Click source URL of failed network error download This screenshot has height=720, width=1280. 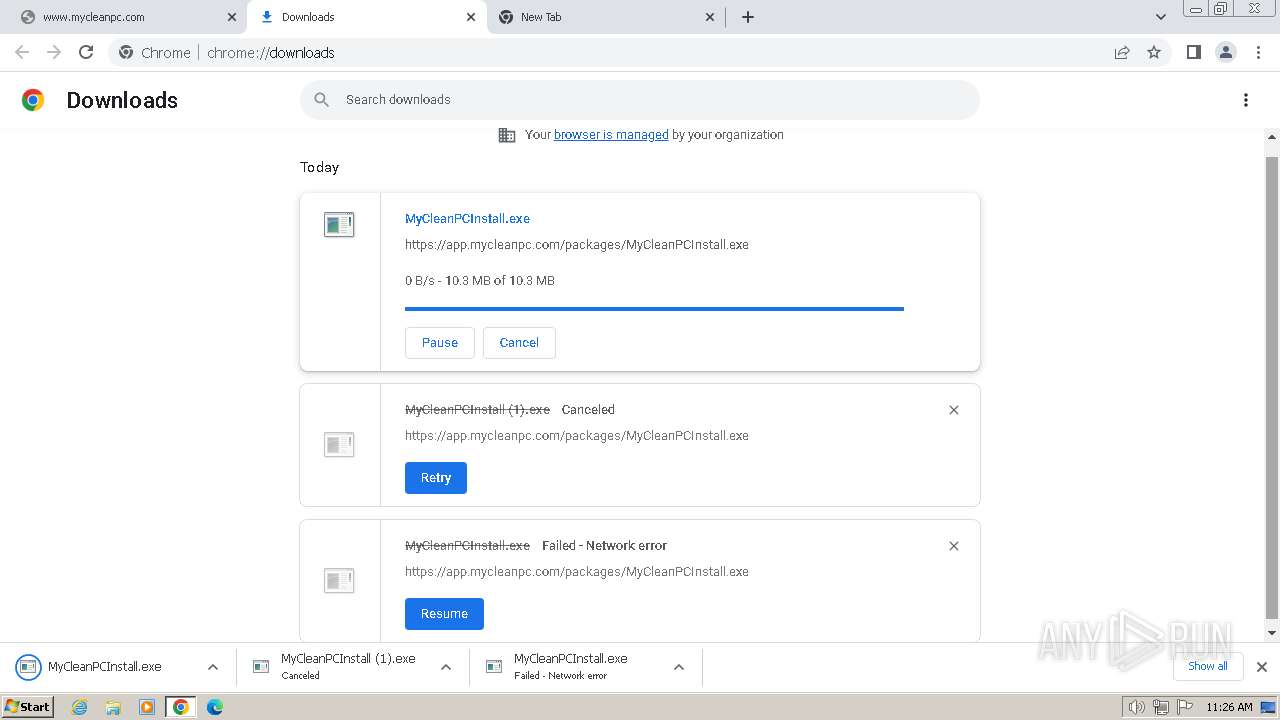pyautogui.click(x=576, y=572)
